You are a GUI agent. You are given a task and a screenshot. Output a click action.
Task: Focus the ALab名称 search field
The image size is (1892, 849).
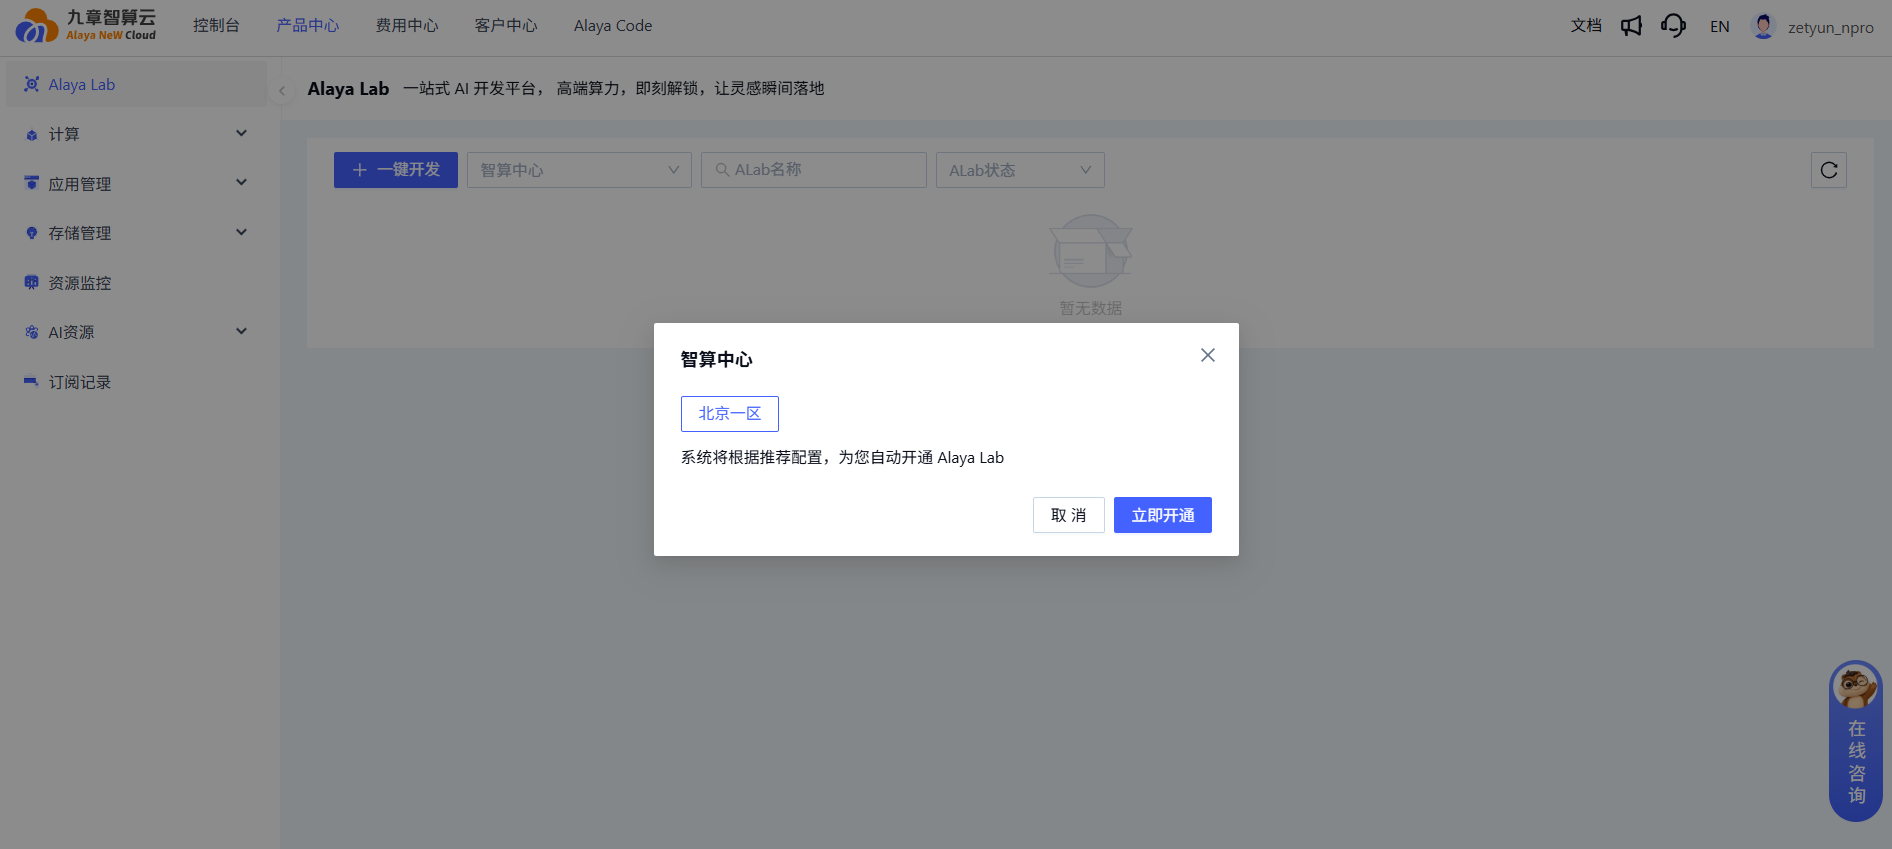[814, 170]
